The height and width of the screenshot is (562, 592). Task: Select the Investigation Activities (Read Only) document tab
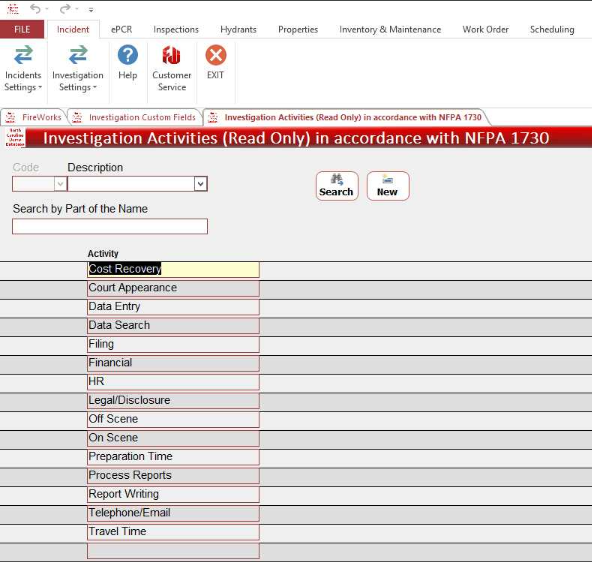tap(347, 117)
